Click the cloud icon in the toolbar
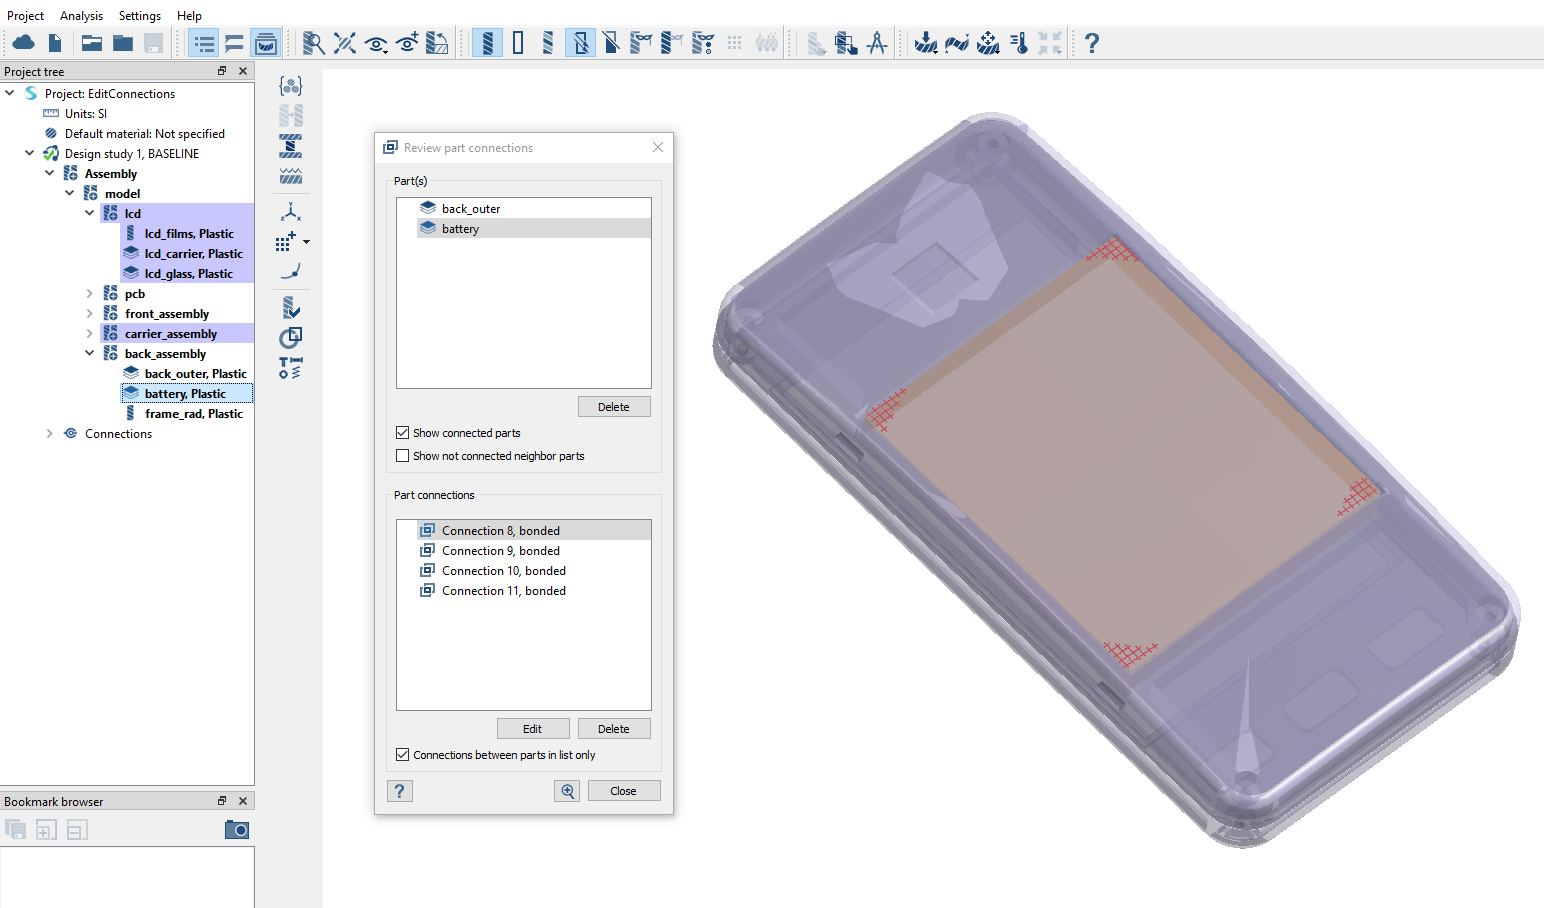 23,43
